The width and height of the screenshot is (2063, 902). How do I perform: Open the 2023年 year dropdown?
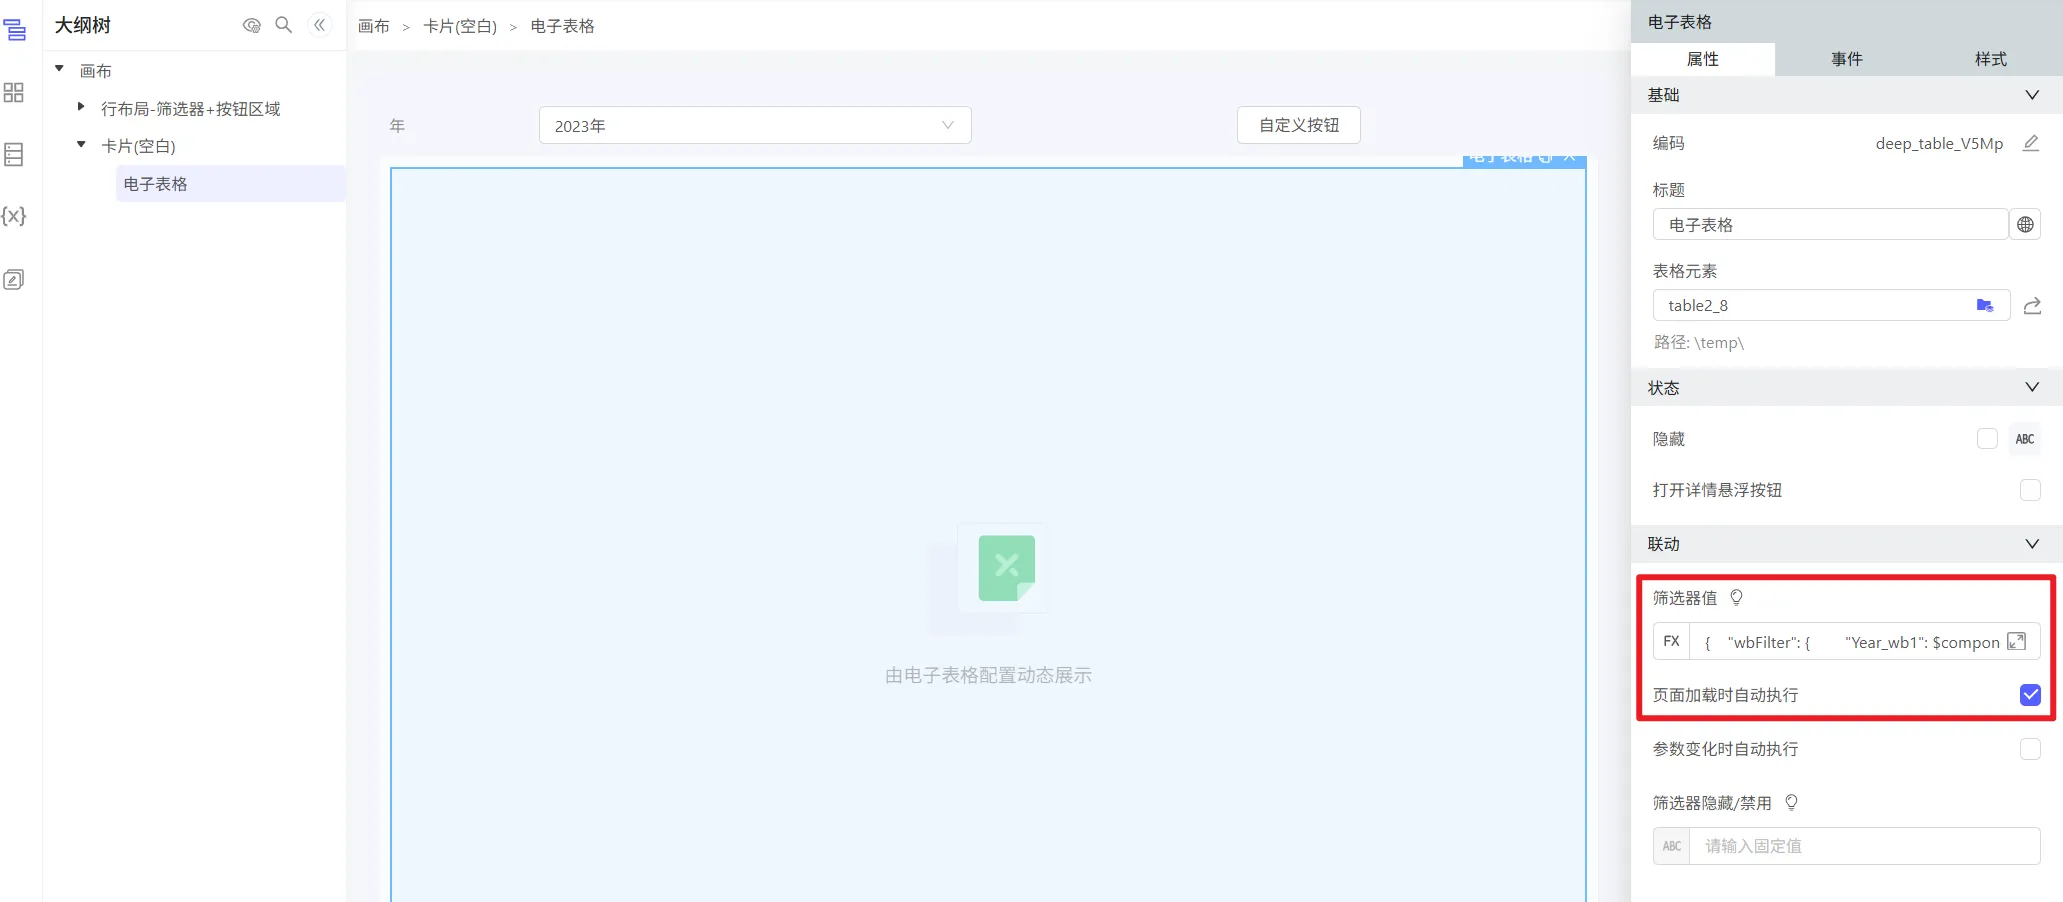(755, 126)
